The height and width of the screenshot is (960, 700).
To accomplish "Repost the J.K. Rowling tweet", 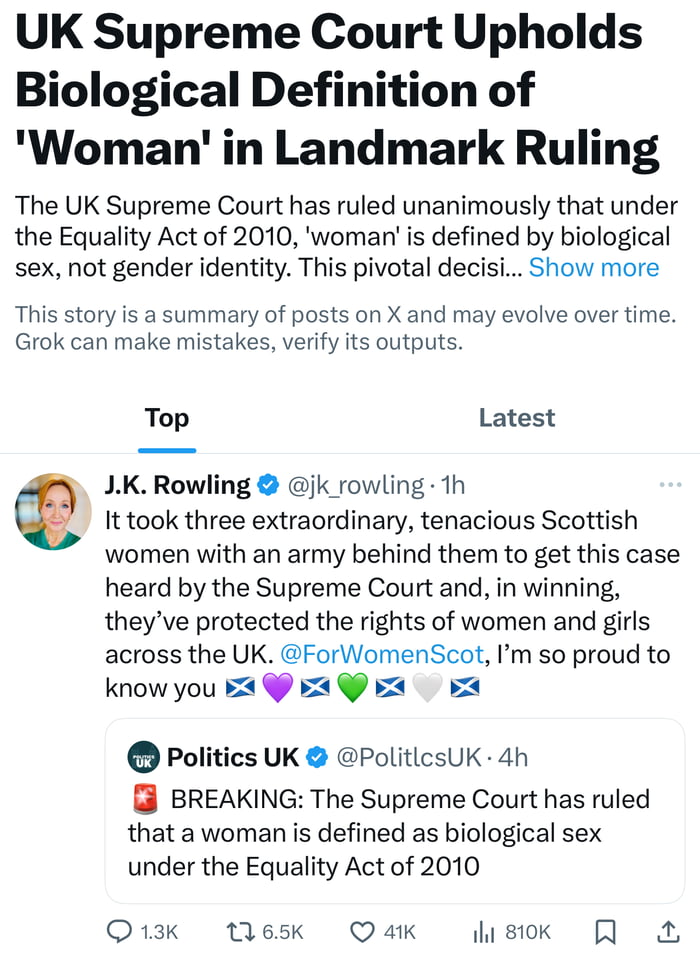I will [239, 931].
